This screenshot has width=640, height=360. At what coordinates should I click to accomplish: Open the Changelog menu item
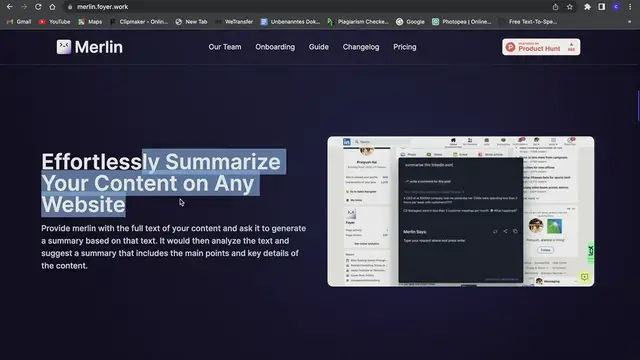pyautogui.click(x=361, y=47)
